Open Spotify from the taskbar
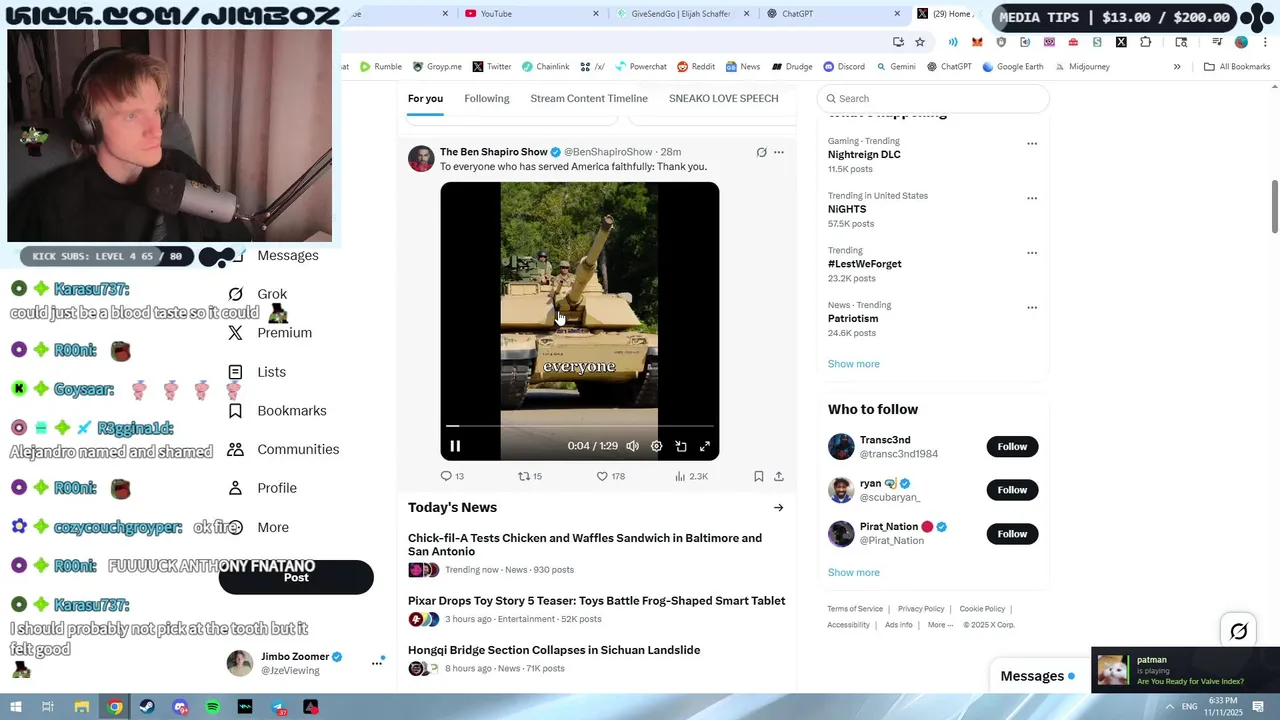Image resolution: width=1280 pixels, height=720 pixels. (x=213, y=707)
